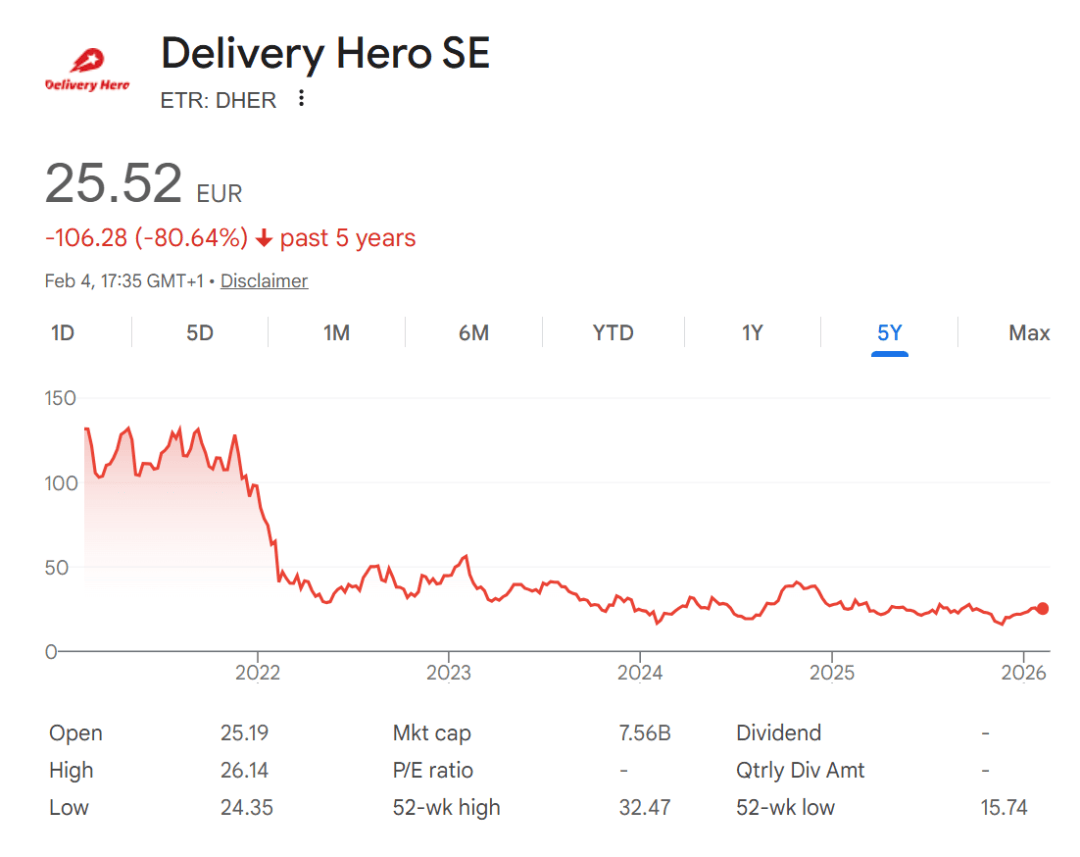This screenshot has width=1080, height=857.
Task: Show the YTD chart range
Action: click(x=613, y=333)
